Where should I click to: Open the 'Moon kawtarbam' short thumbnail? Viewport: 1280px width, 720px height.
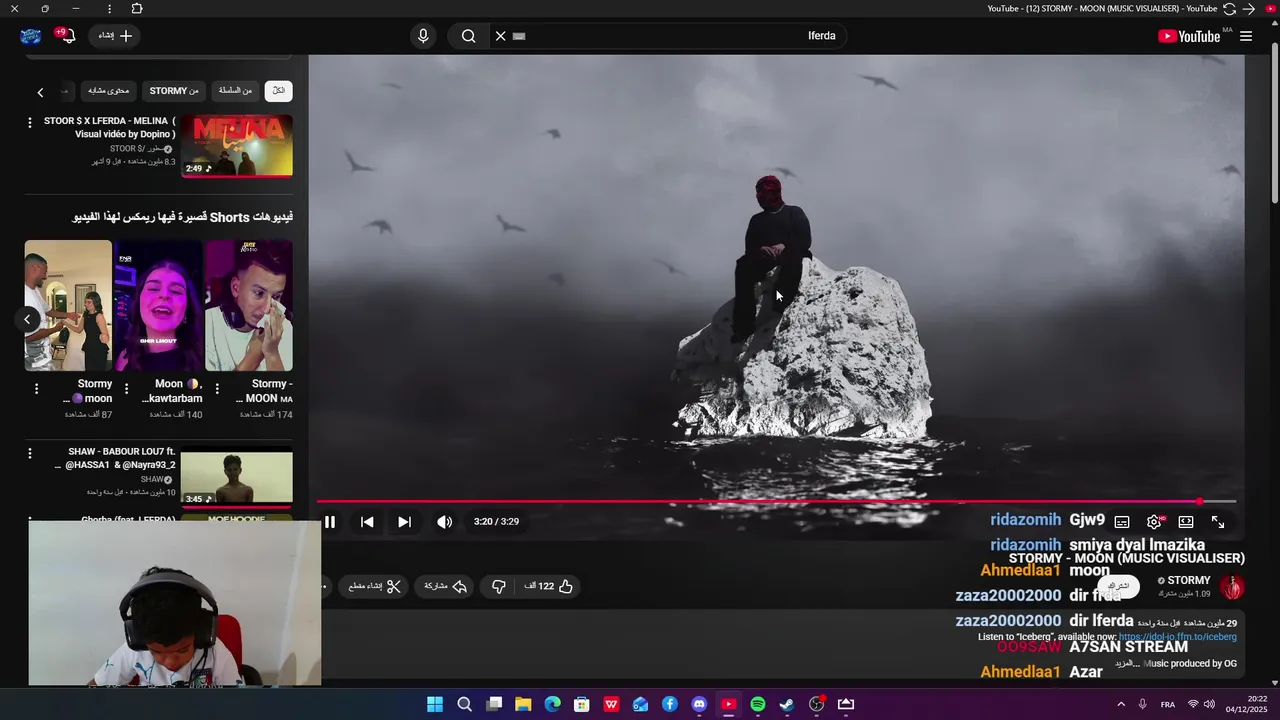point(158,305)
